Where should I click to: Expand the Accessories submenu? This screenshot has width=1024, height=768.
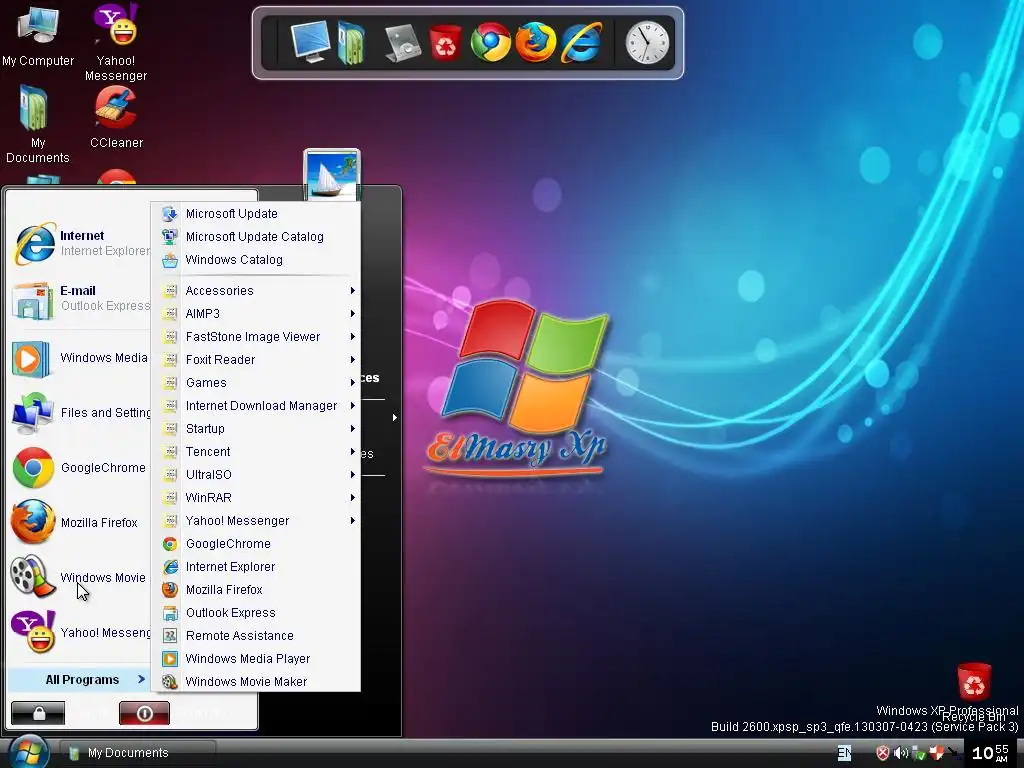click(x=256, y=291)
